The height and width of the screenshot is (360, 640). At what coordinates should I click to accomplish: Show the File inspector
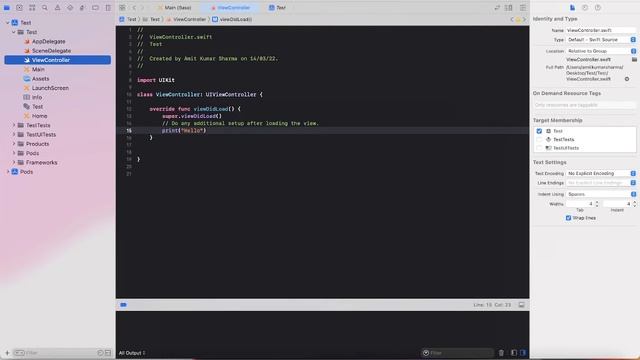(x=572, y=8)
